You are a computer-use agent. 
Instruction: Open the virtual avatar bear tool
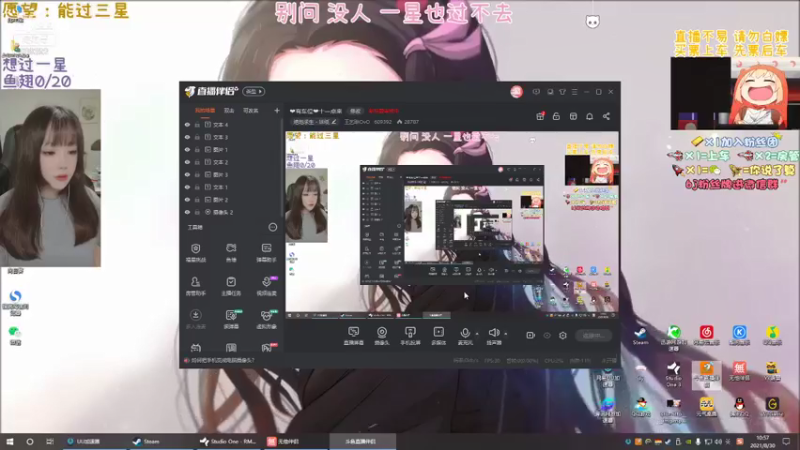tap(266, 319)
